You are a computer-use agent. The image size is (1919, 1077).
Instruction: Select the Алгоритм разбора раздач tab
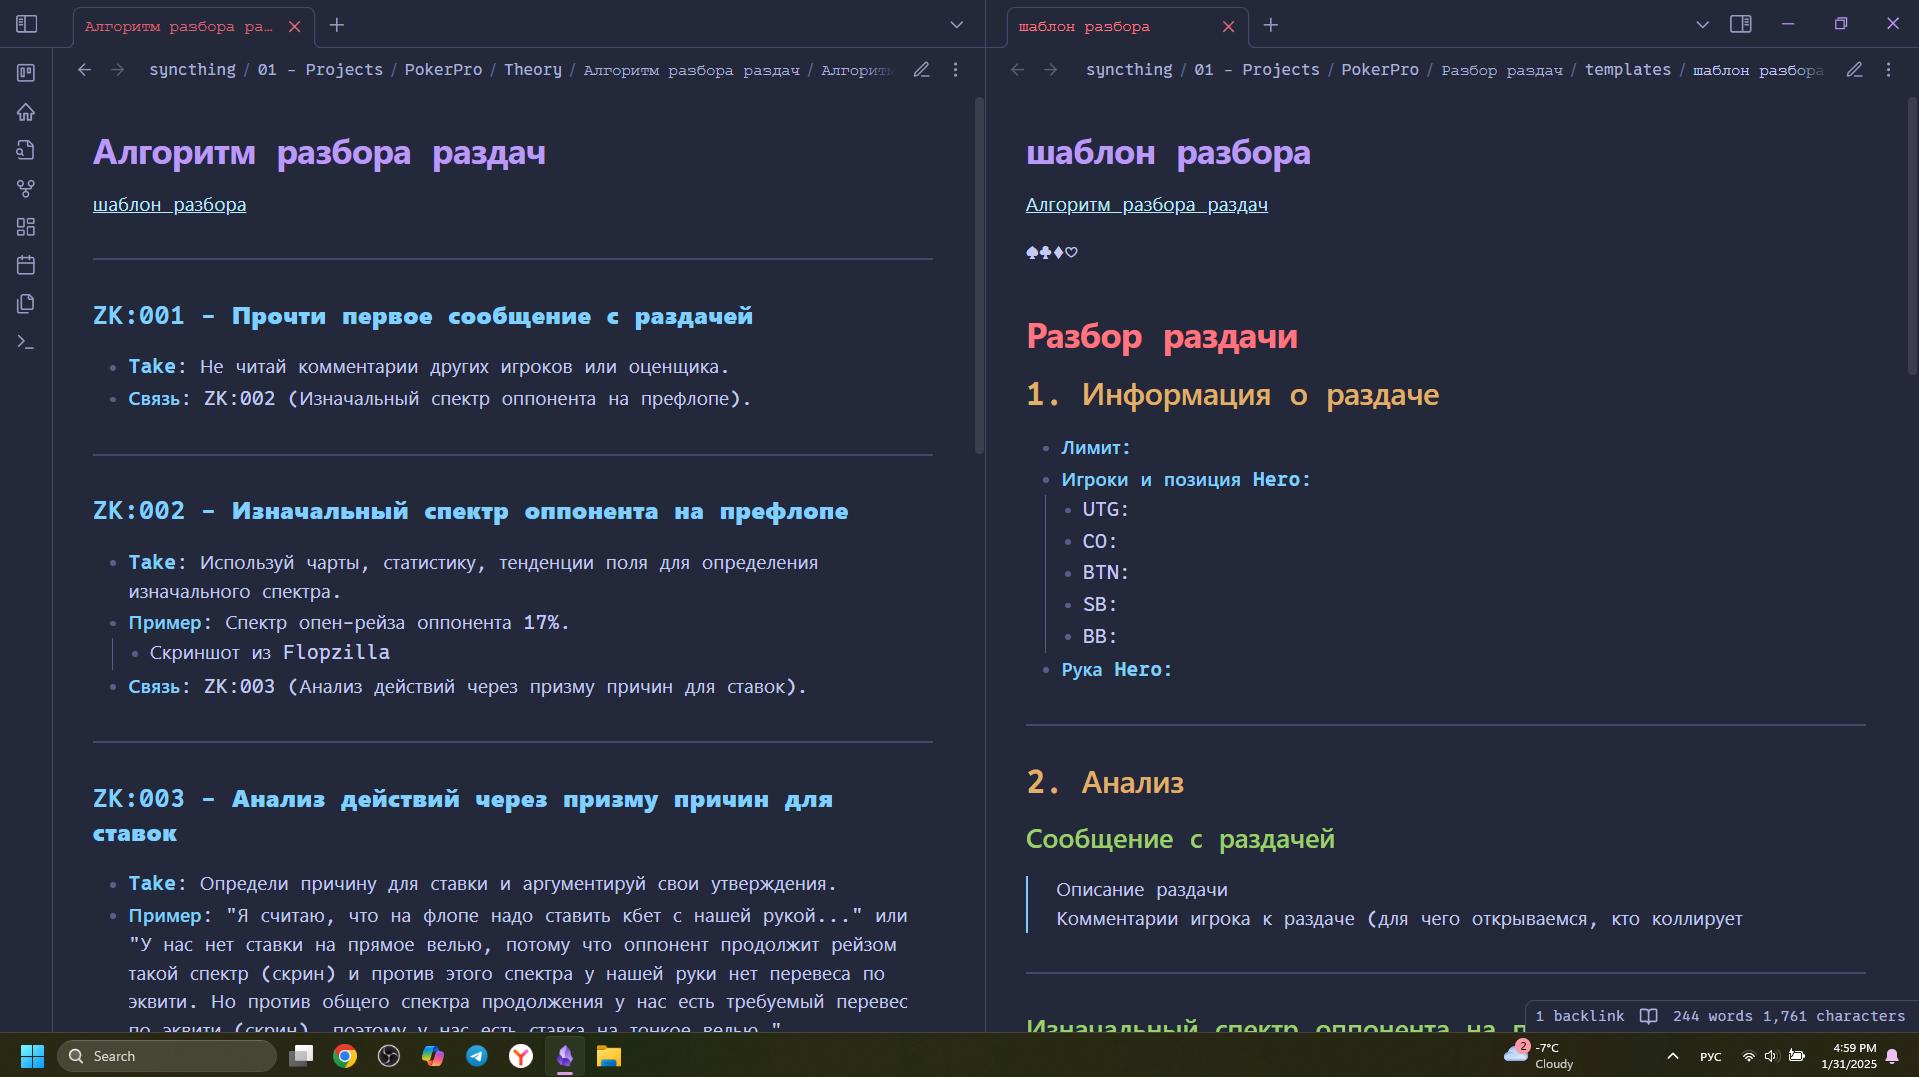click(x=179, y=27)
